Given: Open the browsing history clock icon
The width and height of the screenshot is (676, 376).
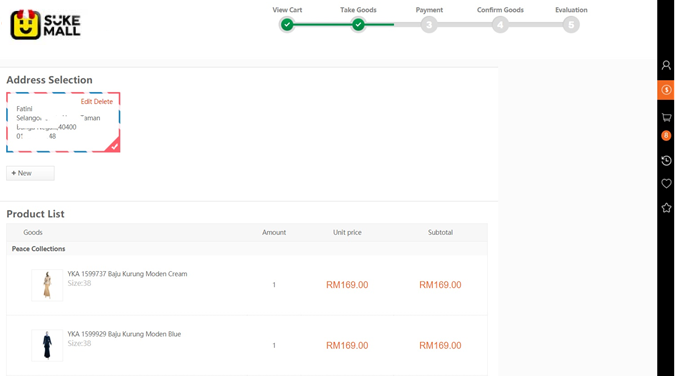Looking at the screenshot, I should 666,161.
